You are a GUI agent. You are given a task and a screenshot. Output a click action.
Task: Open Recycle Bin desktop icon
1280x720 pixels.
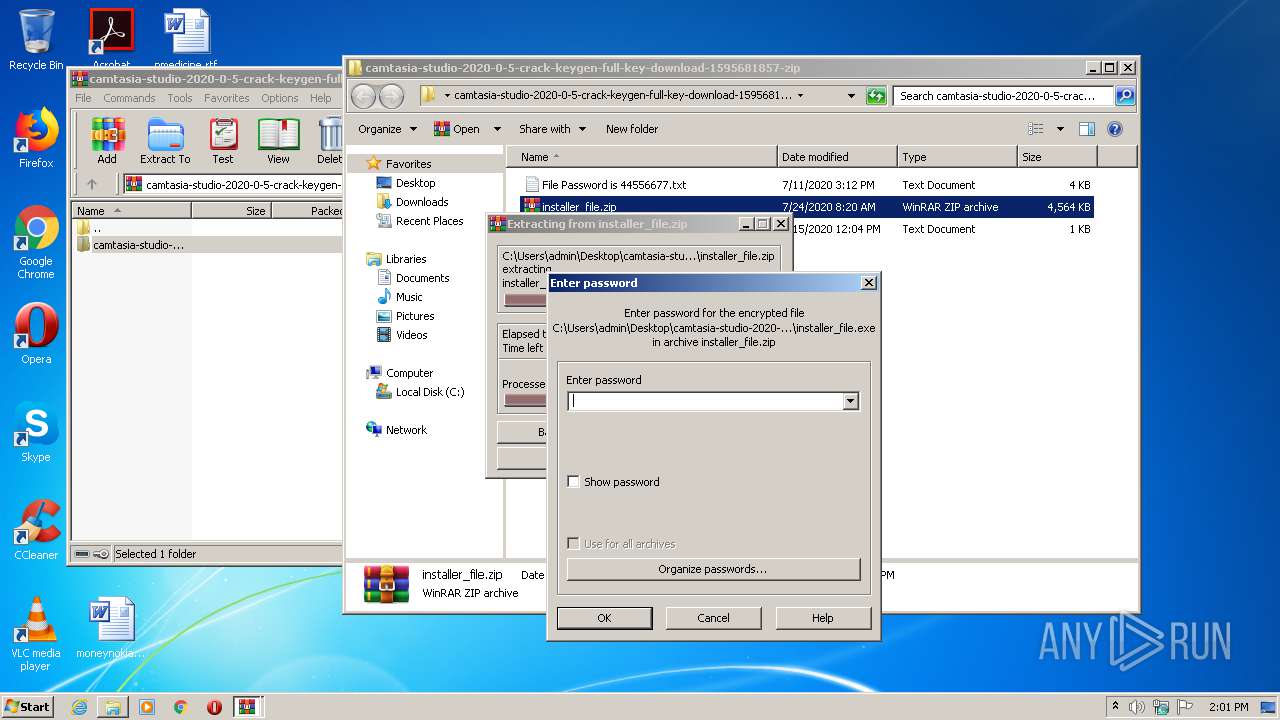coord(36,40)
